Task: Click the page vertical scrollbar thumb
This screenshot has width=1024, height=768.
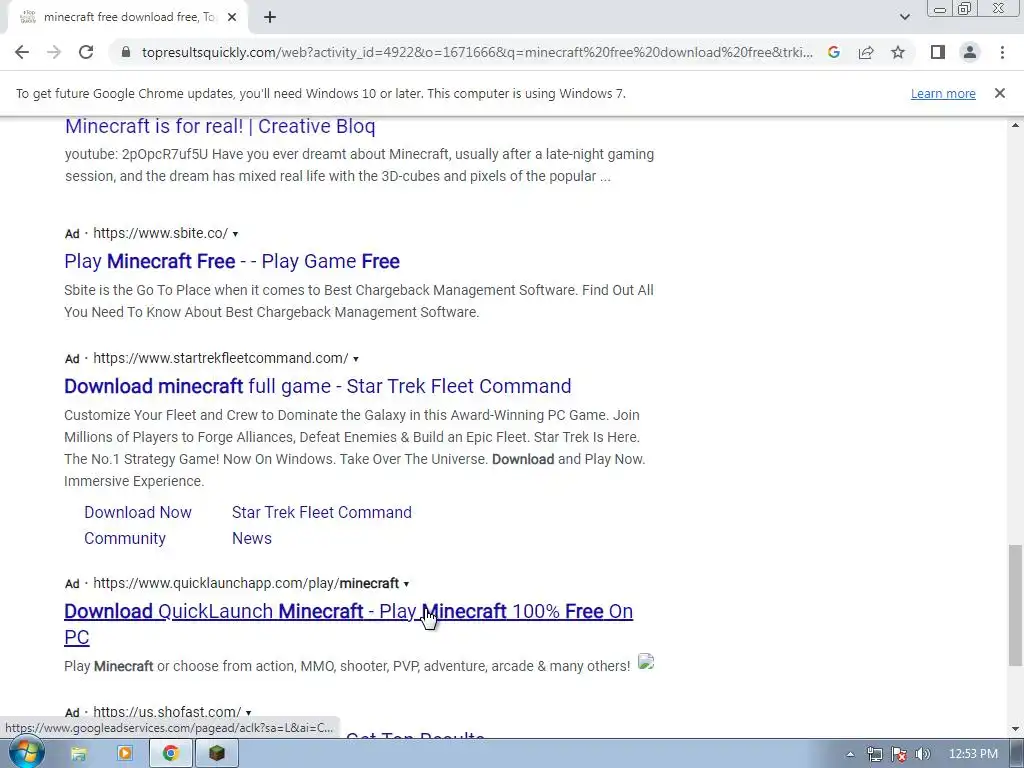Action: (x=1015, y=605)
